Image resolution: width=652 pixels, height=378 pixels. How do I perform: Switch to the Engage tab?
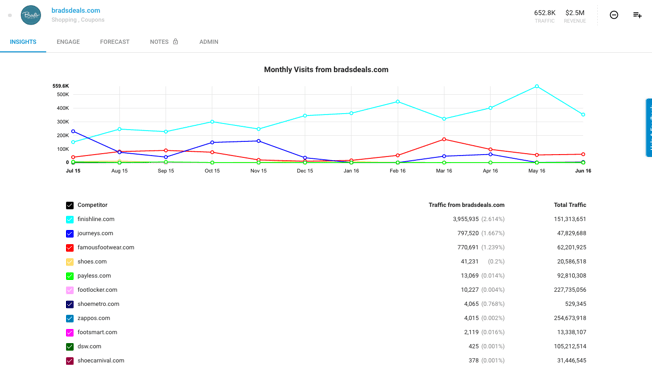point(68,42)
